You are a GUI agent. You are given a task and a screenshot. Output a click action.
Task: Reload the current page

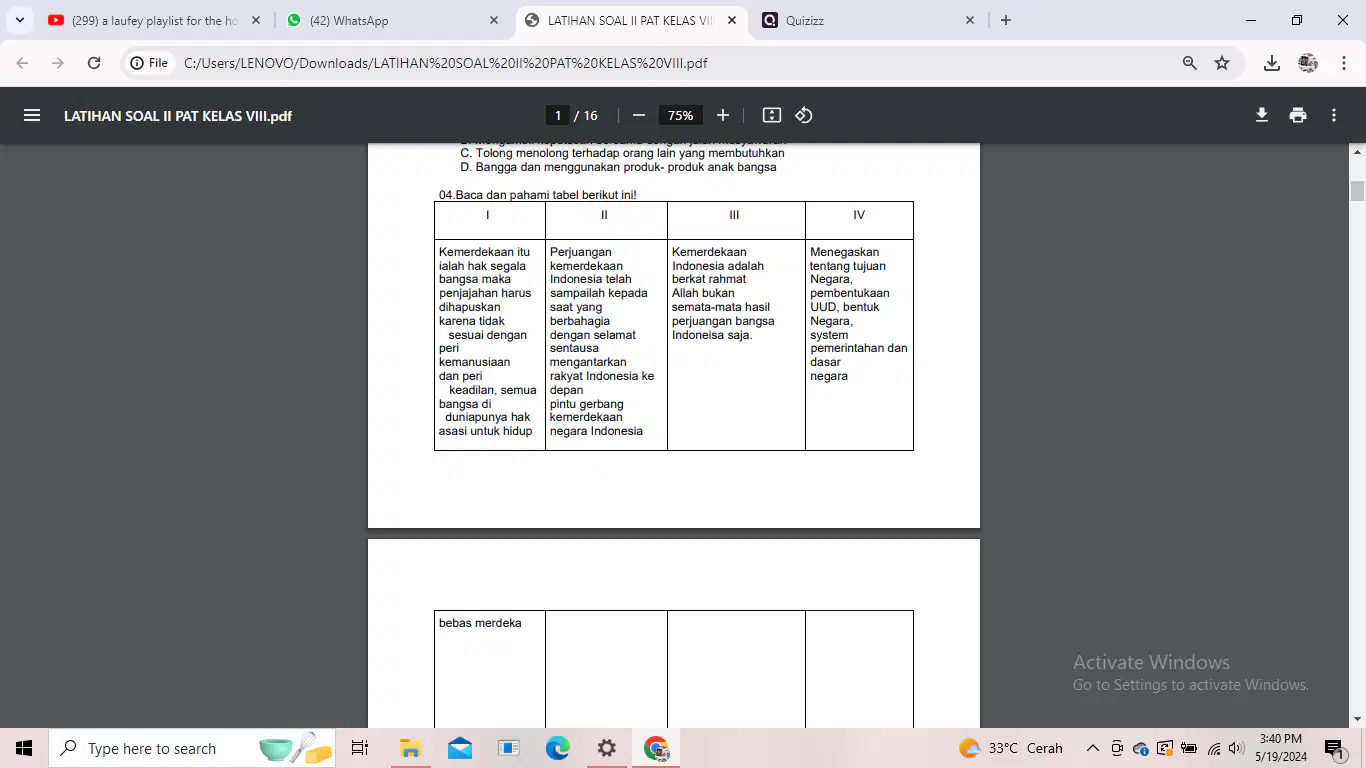(x=94, y=63)
